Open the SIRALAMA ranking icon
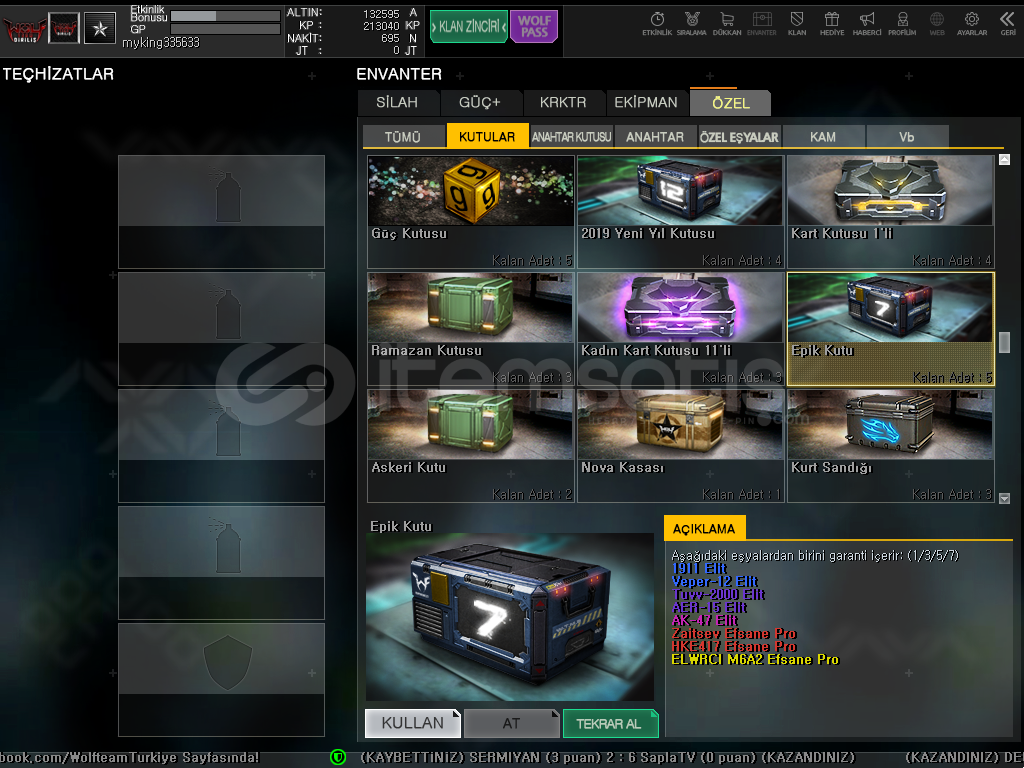1024x768 pixels. 692,24
